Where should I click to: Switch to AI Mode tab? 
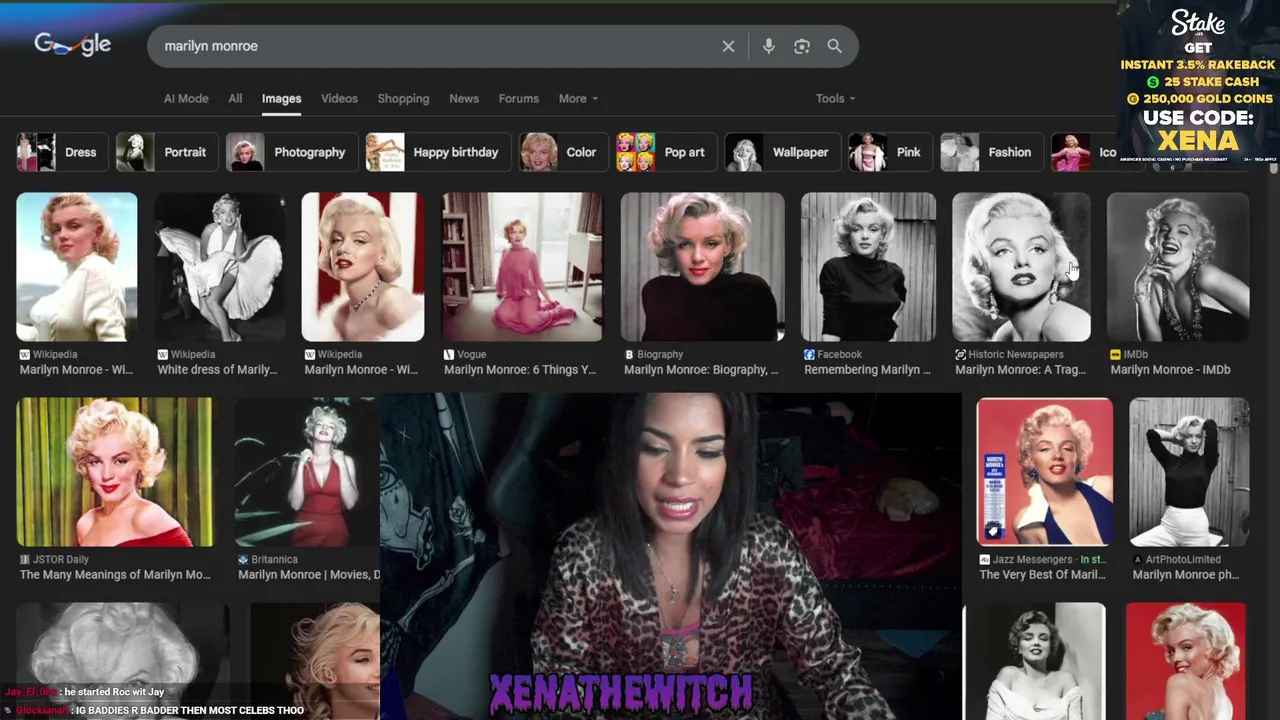pos(186,98)
